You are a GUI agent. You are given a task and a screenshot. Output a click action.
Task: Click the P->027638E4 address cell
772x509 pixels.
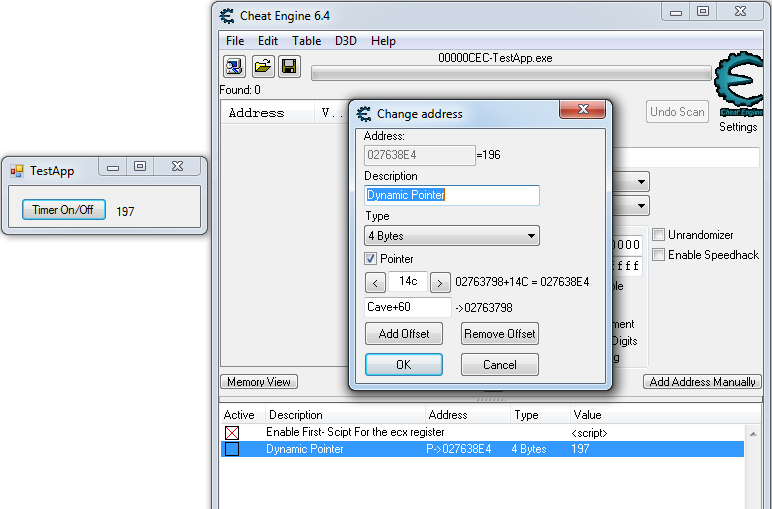[459, 449]
